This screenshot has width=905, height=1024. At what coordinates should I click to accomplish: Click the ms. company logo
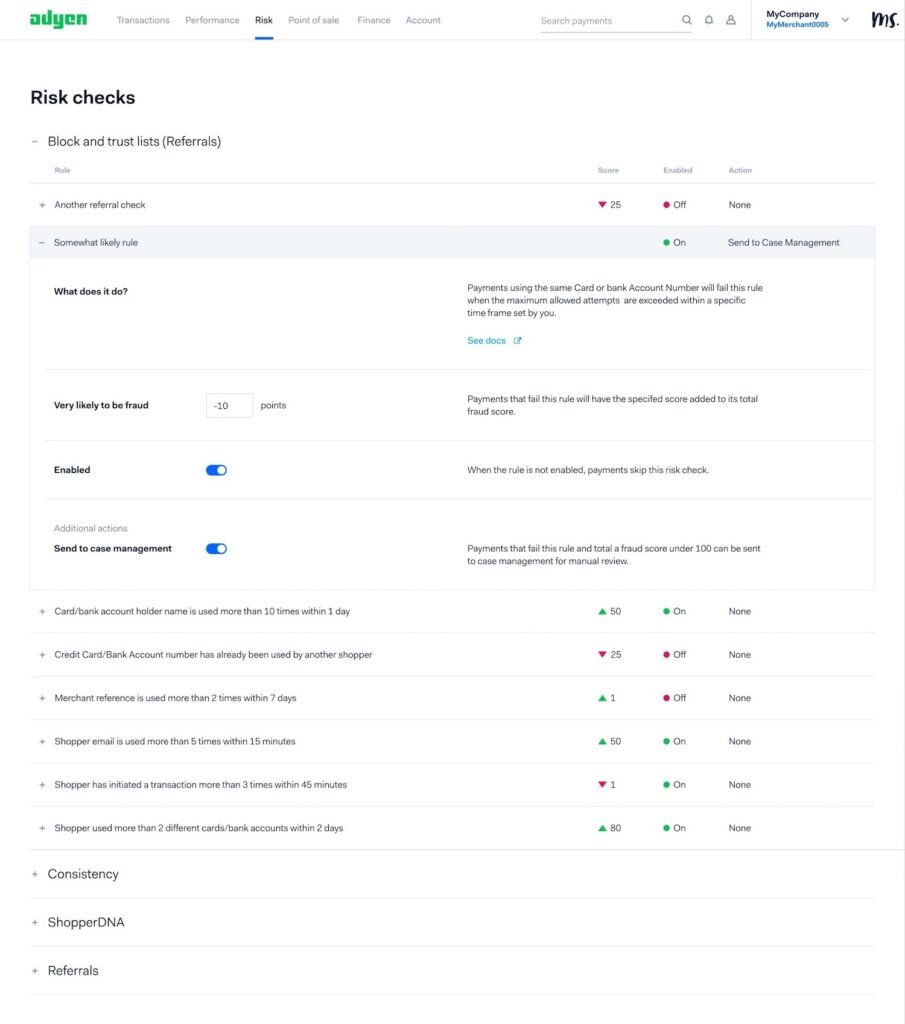pyautogui.click(x=885, y=20)
